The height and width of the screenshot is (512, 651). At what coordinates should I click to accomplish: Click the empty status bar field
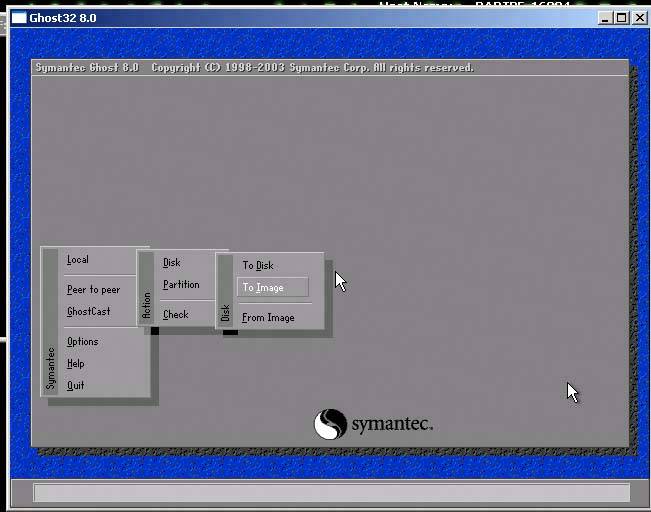[331, 493]
